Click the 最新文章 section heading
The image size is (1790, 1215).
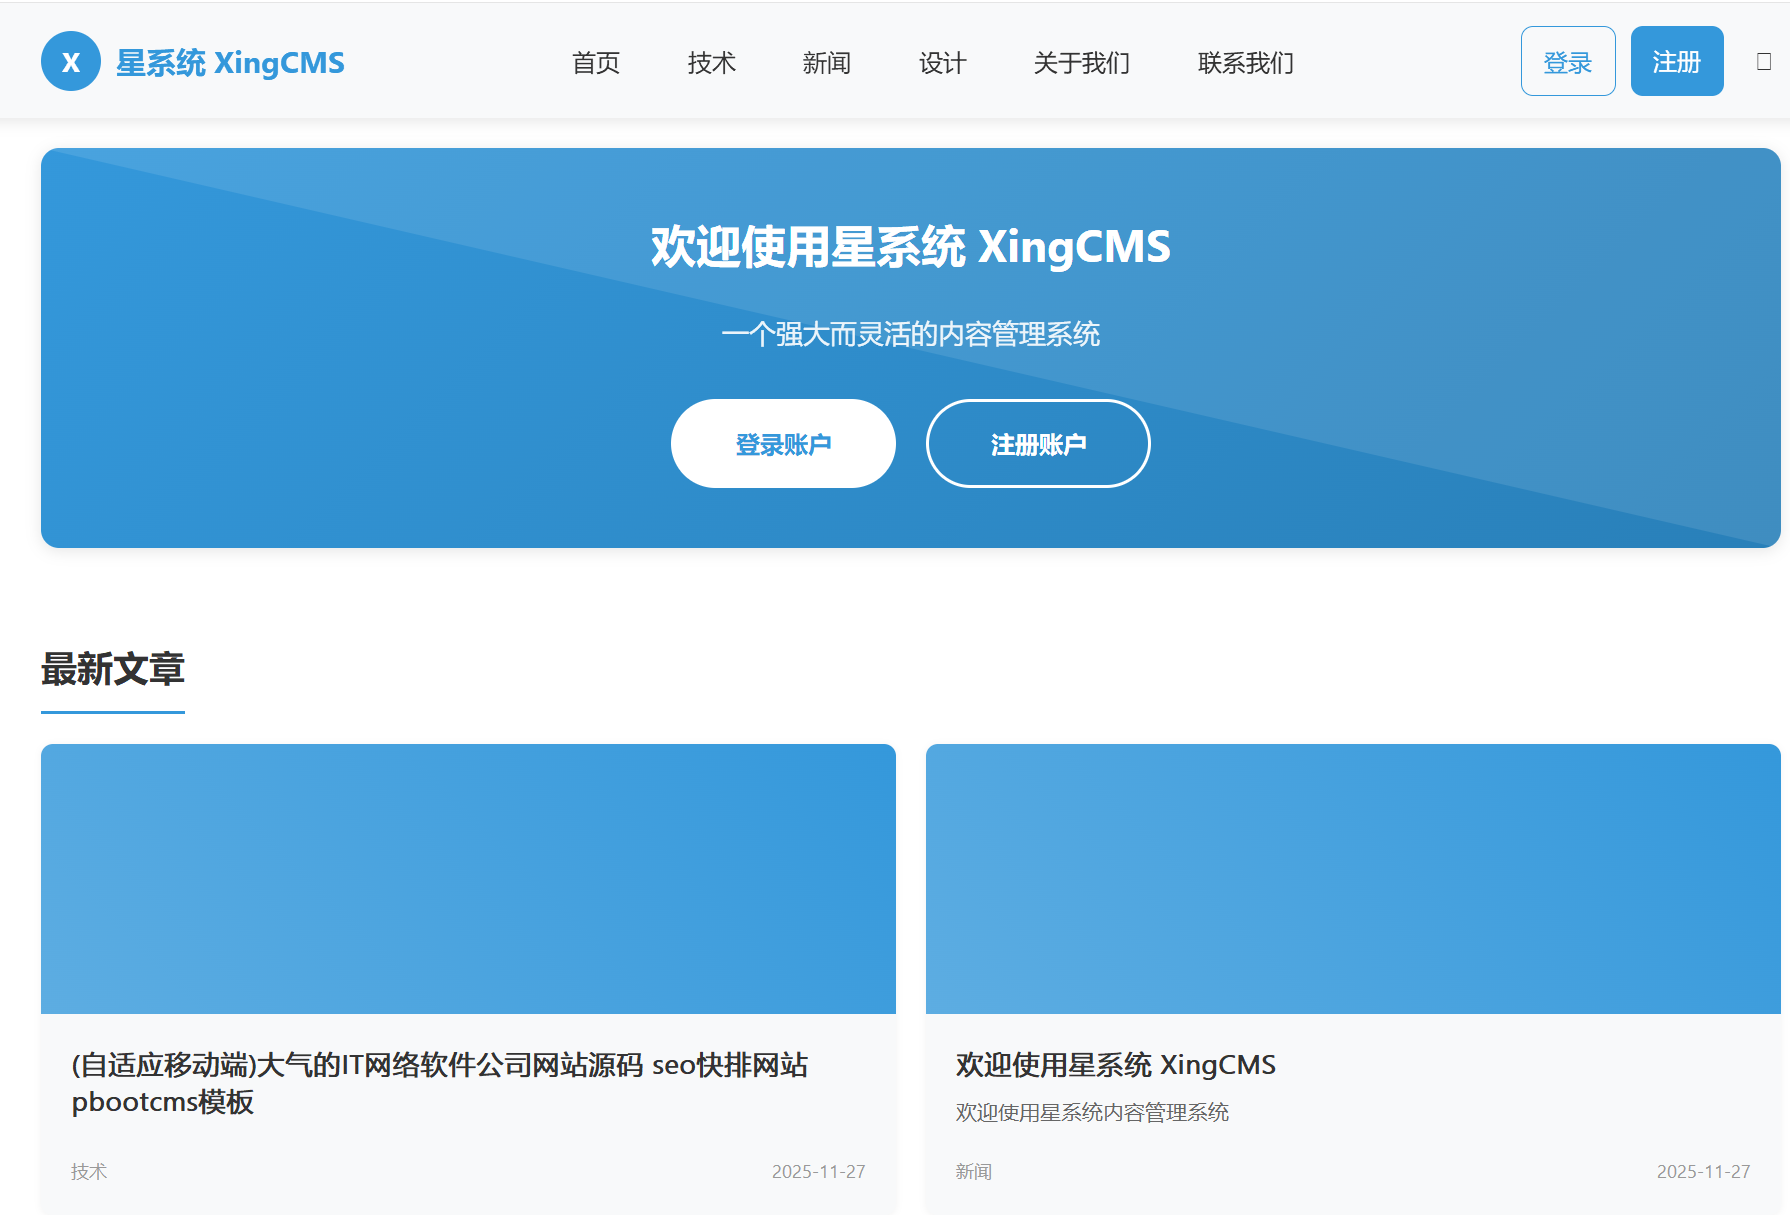point(111,671)
